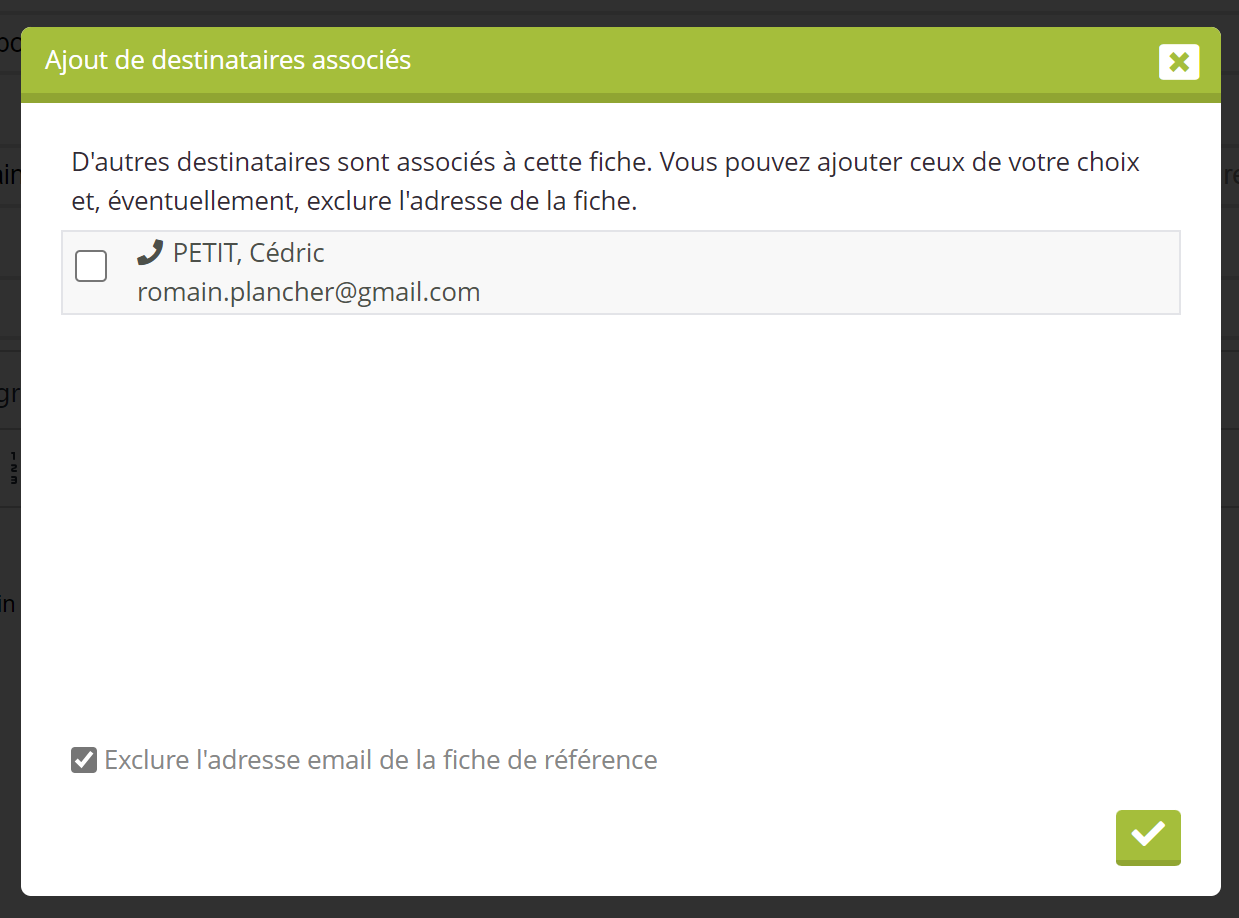Click the empty area left of the green confirm button

coord(800,836)
